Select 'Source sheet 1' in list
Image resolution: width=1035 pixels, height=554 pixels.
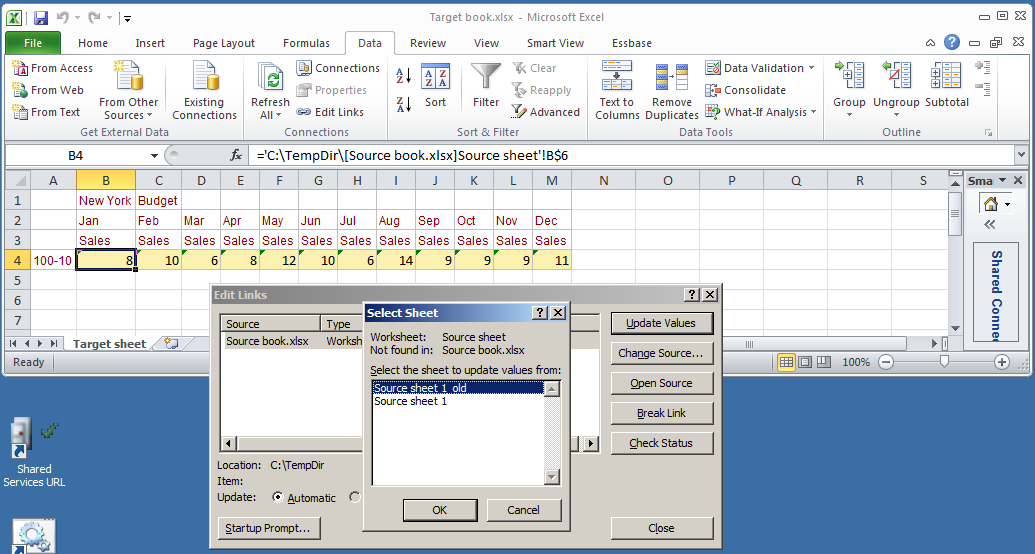point(457,401)
